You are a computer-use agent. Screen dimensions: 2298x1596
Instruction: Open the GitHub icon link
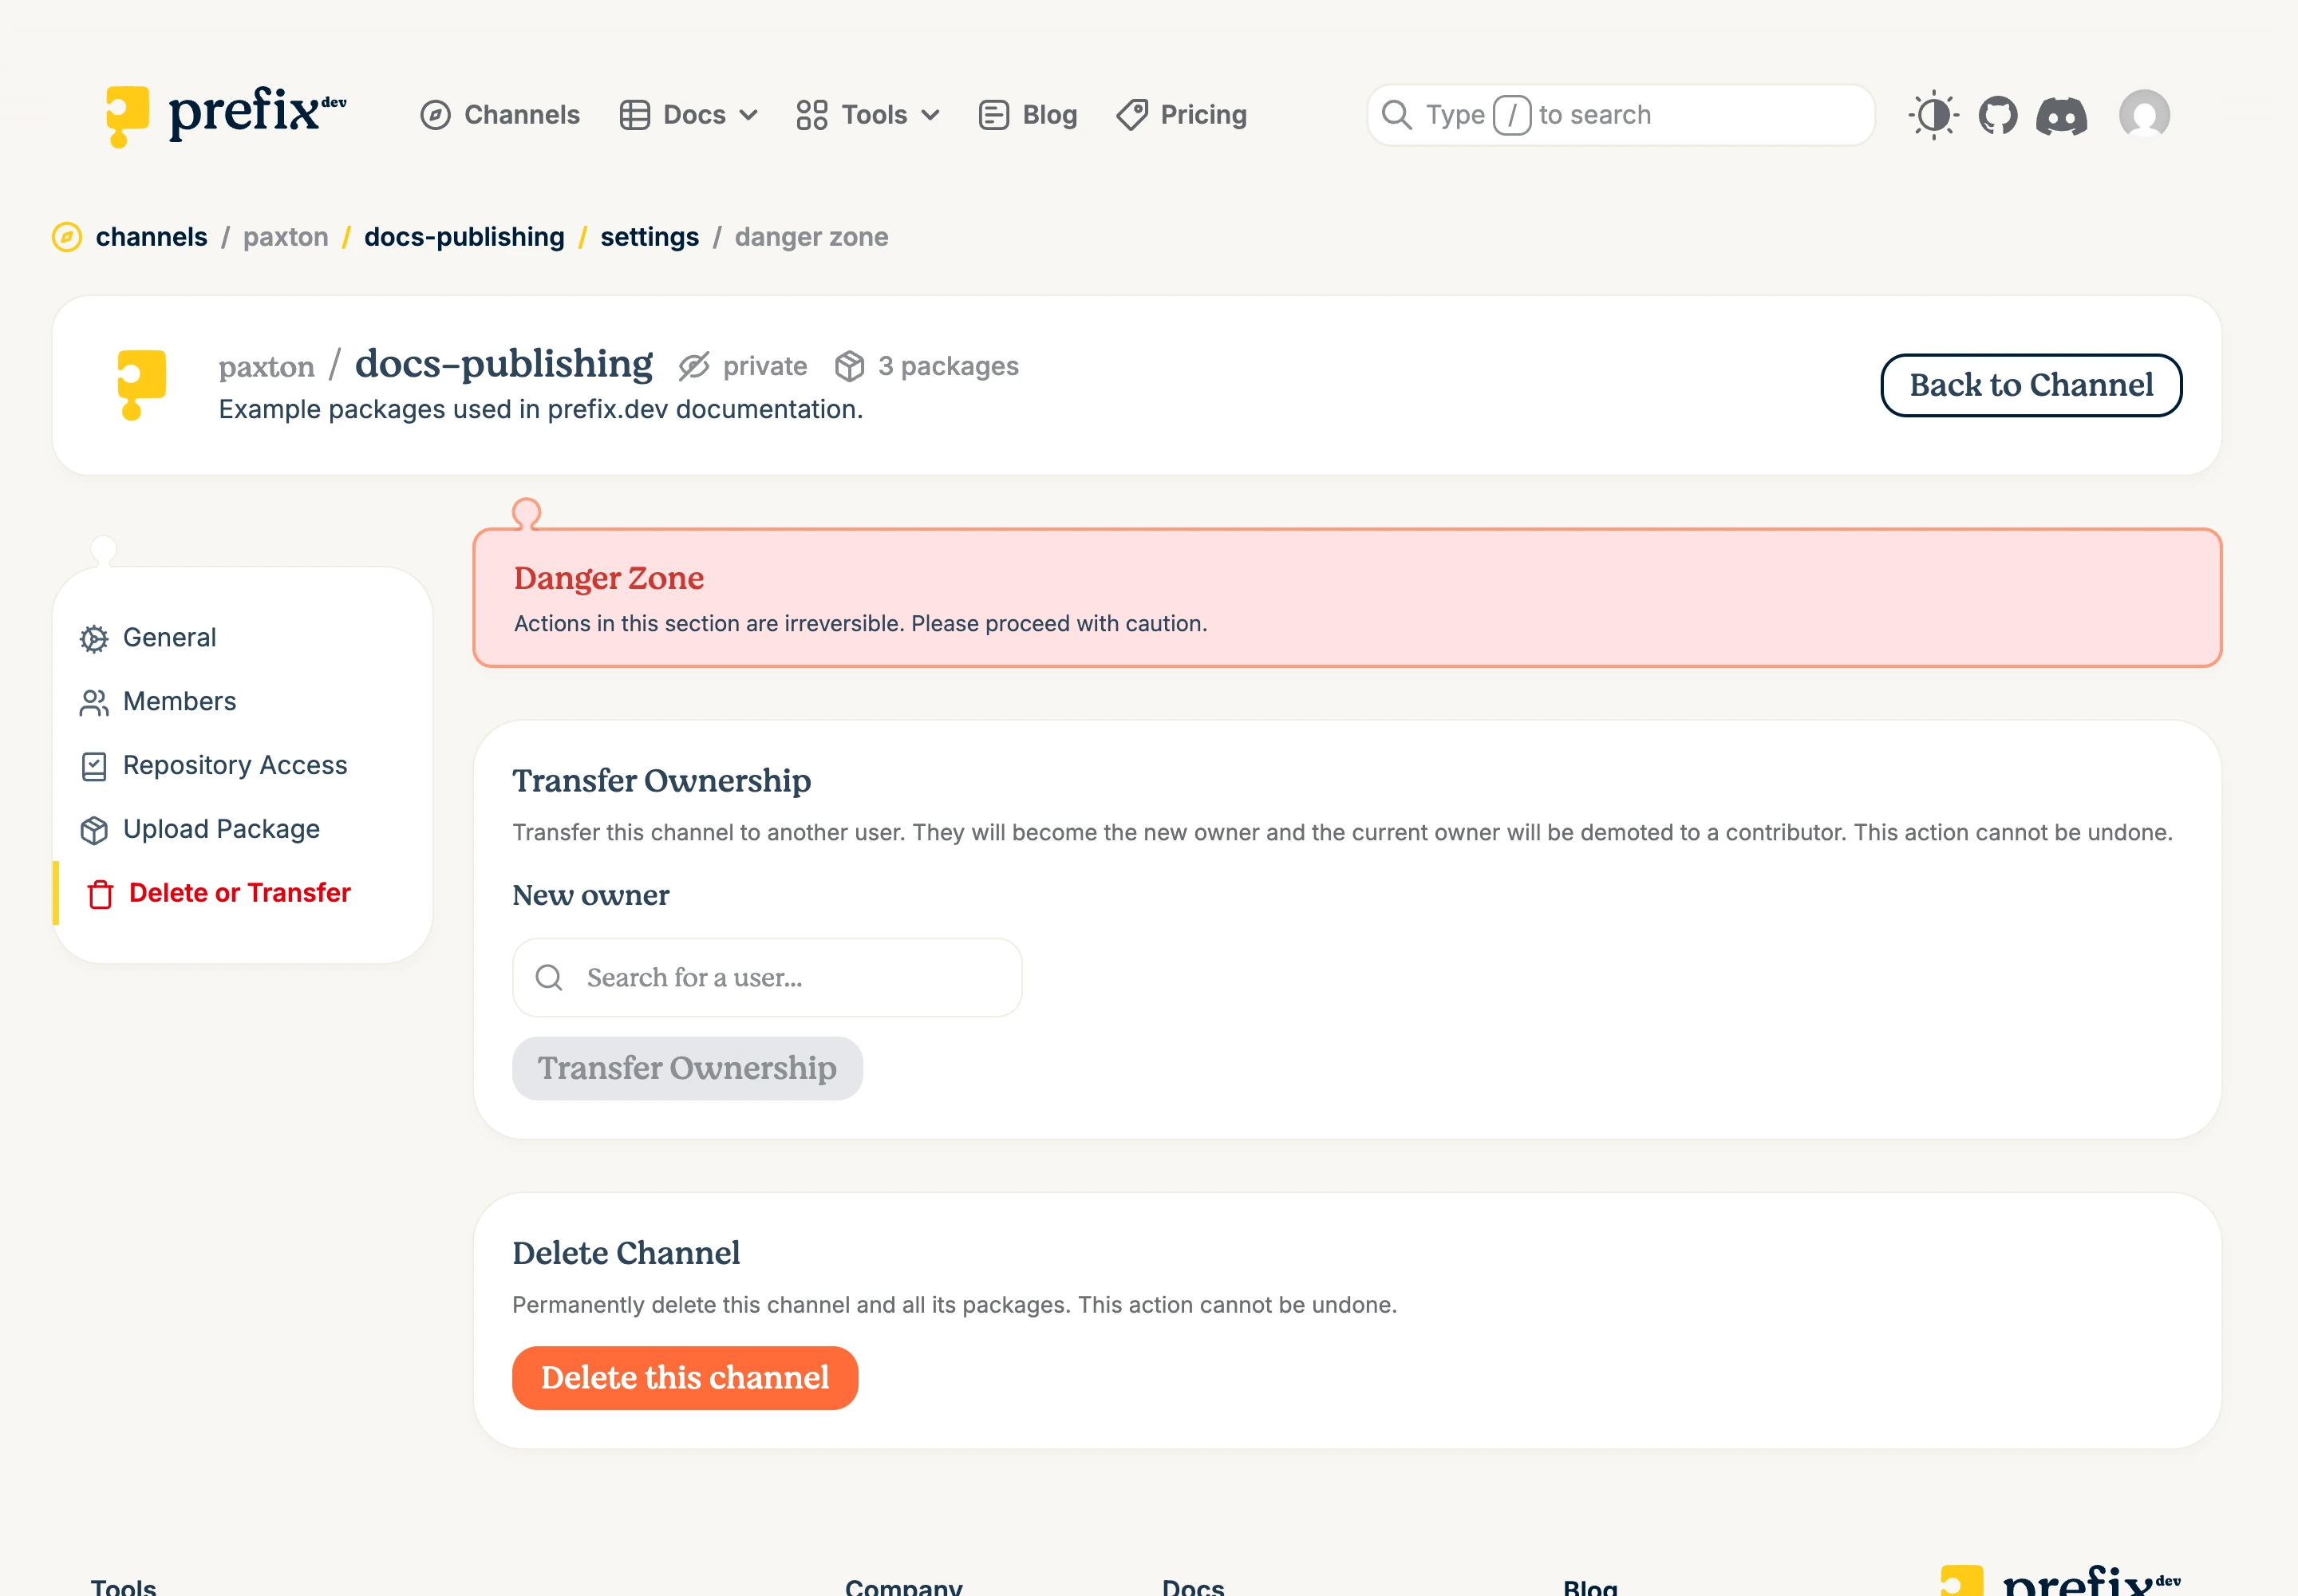pos(1998,115)
